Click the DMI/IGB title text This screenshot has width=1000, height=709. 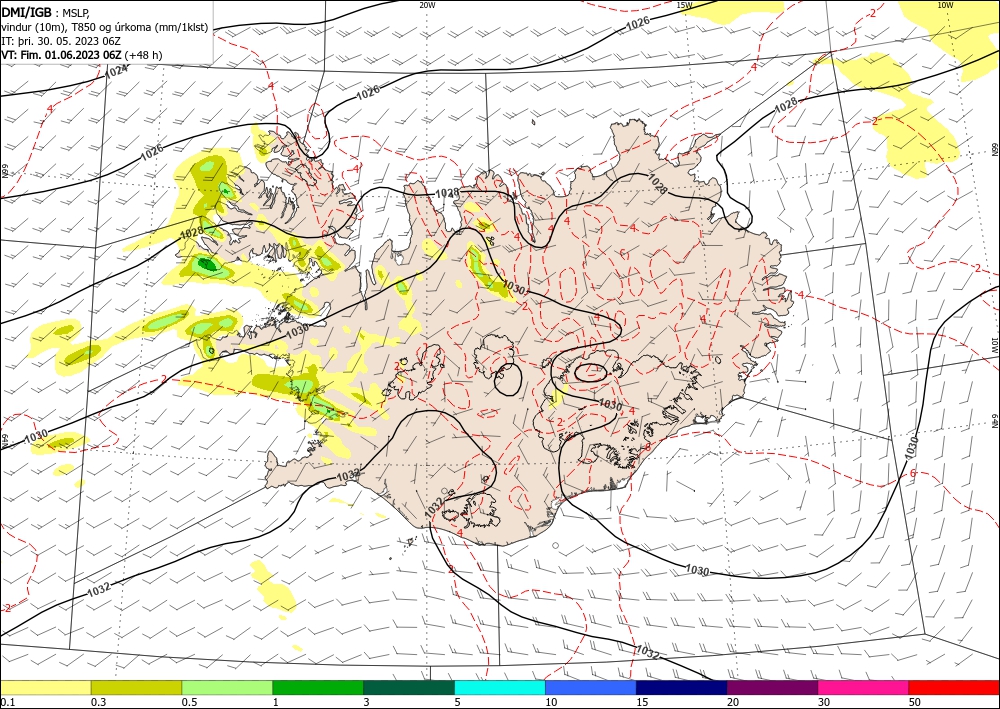(x=27, y=12)
